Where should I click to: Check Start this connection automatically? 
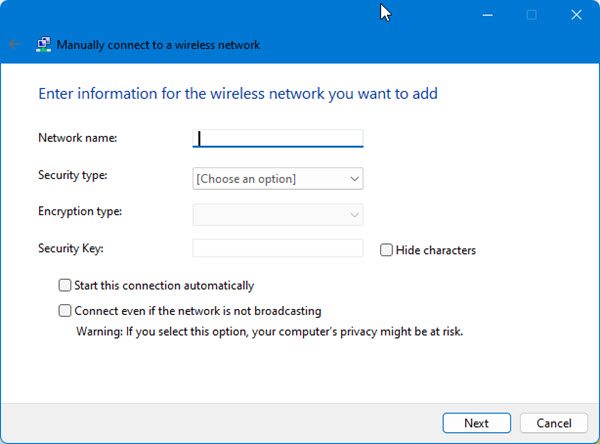[66, 285]
